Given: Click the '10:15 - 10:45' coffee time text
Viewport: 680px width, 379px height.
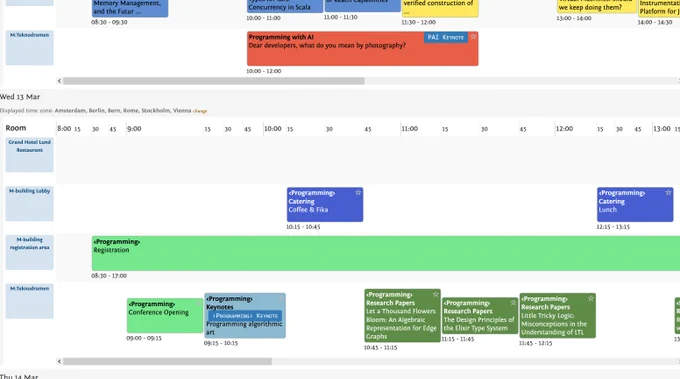Looking at the screenshot, I should pos(303,227).
